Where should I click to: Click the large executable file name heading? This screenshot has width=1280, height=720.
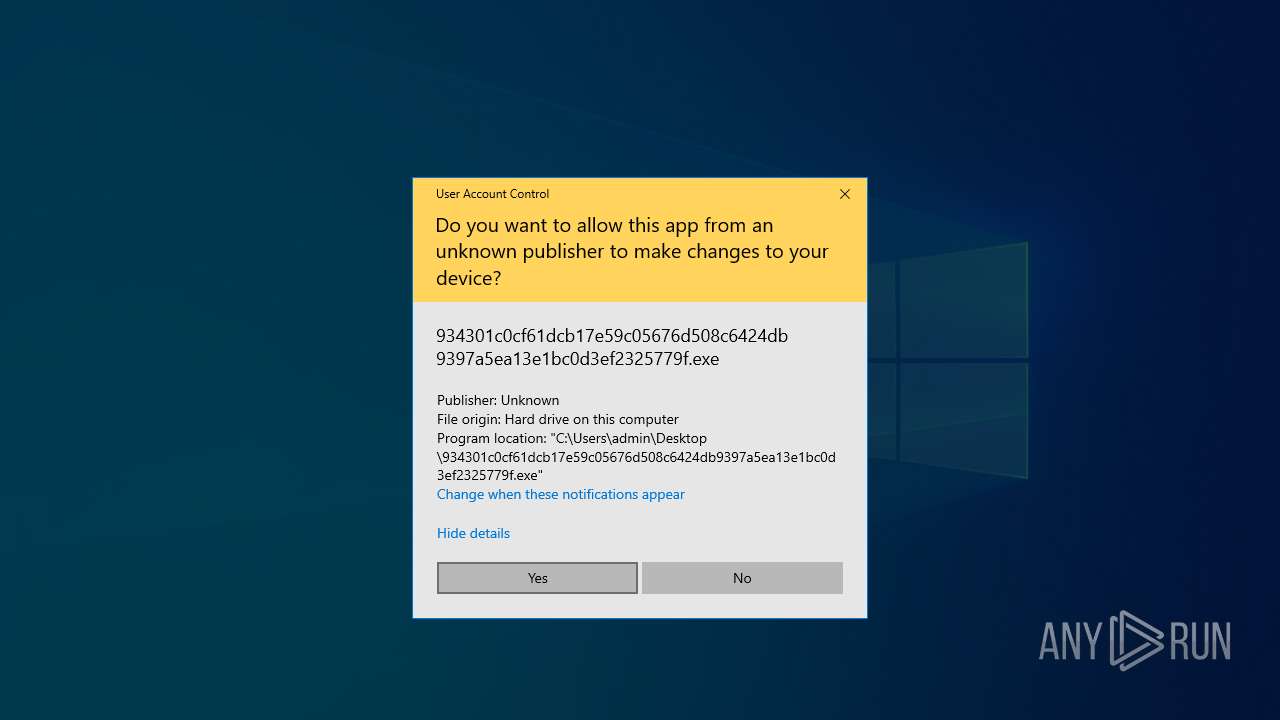tap(612, 347)
